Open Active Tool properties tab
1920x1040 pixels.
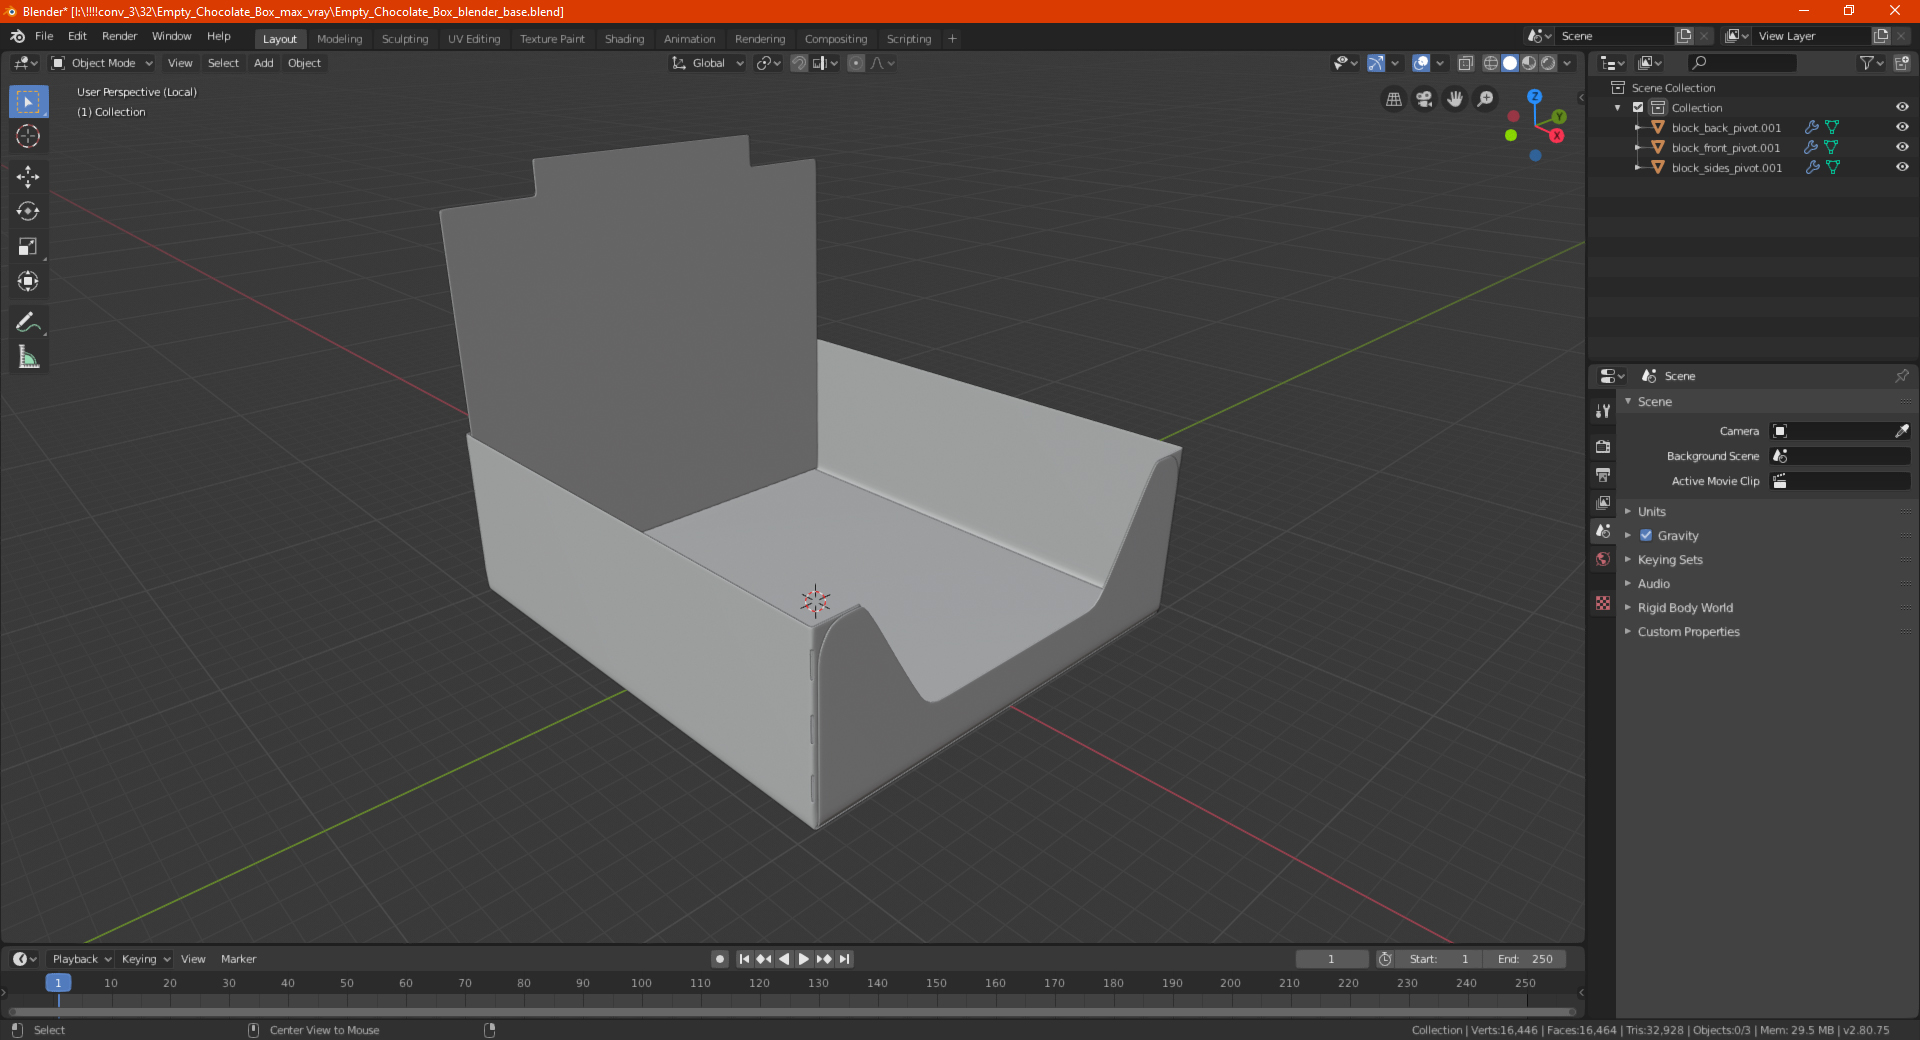(x=1603, y=410)
